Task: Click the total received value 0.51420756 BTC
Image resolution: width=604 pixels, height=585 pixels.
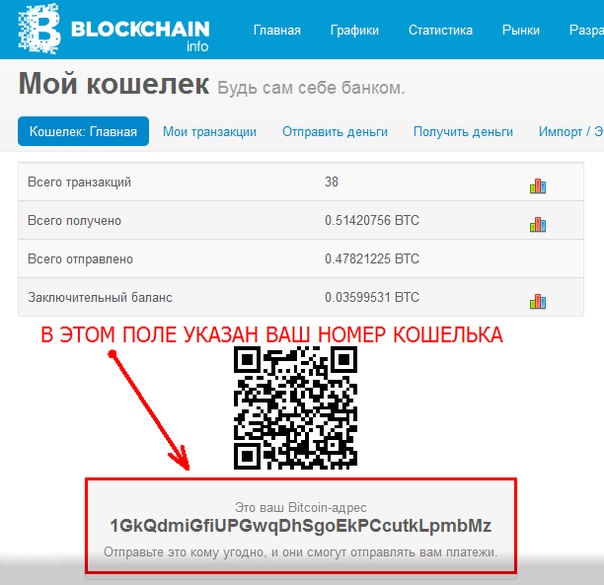Action: point(372,220)
